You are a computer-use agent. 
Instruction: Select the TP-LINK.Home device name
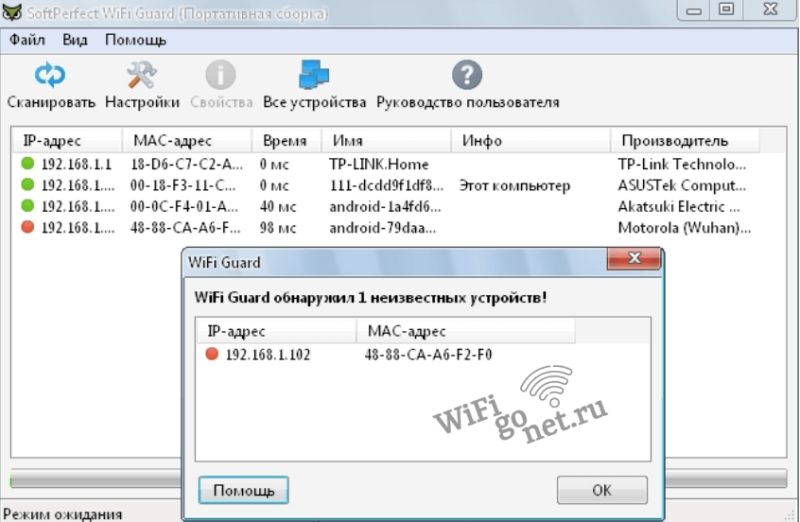379,164
